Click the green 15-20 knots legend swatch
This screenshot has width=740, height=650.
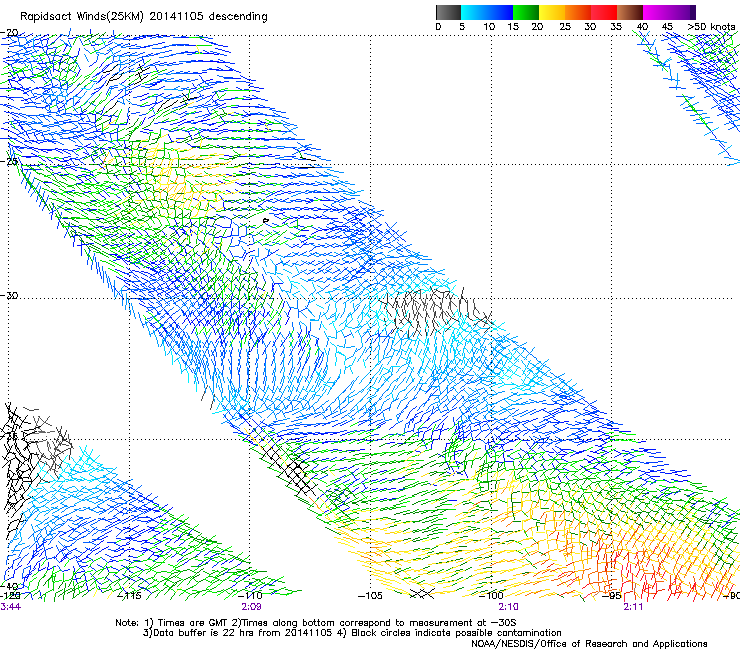point(526,12)
